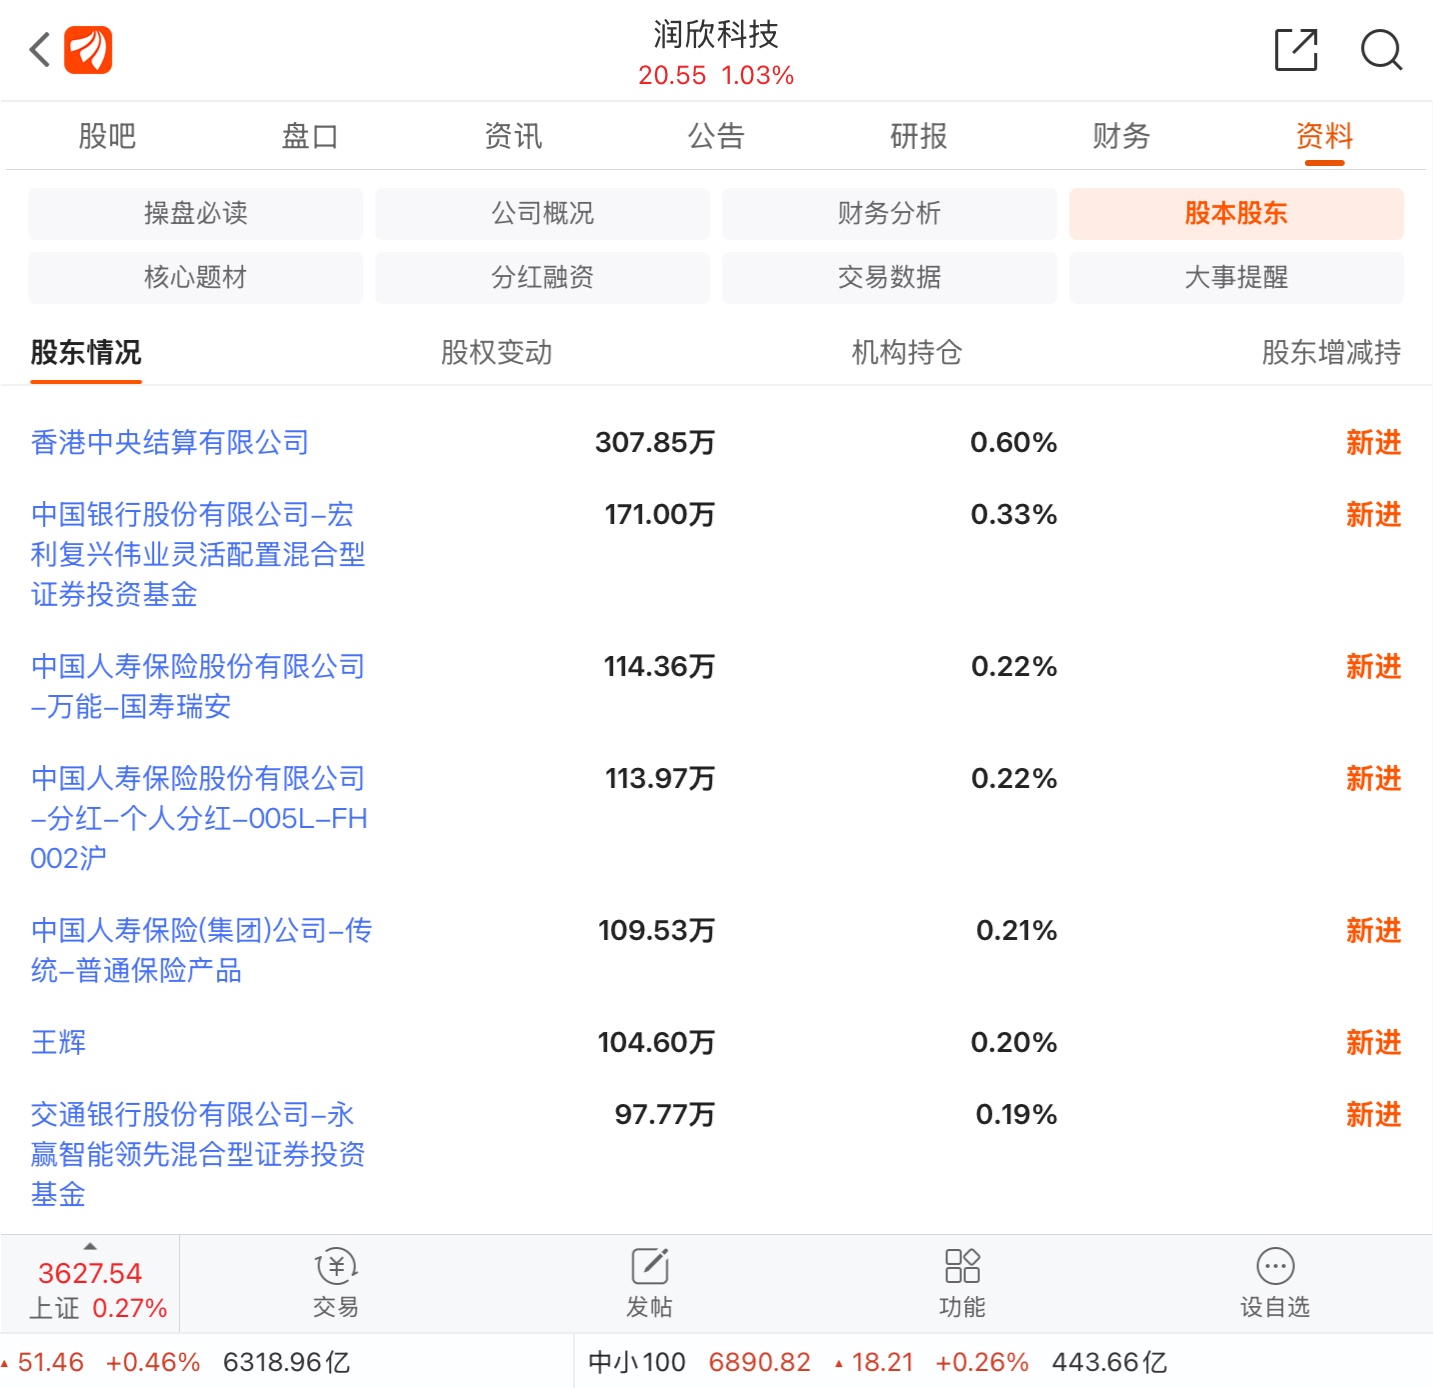
Task: Tap the 109.53万 holding value
Action: [x=657, y=930]
